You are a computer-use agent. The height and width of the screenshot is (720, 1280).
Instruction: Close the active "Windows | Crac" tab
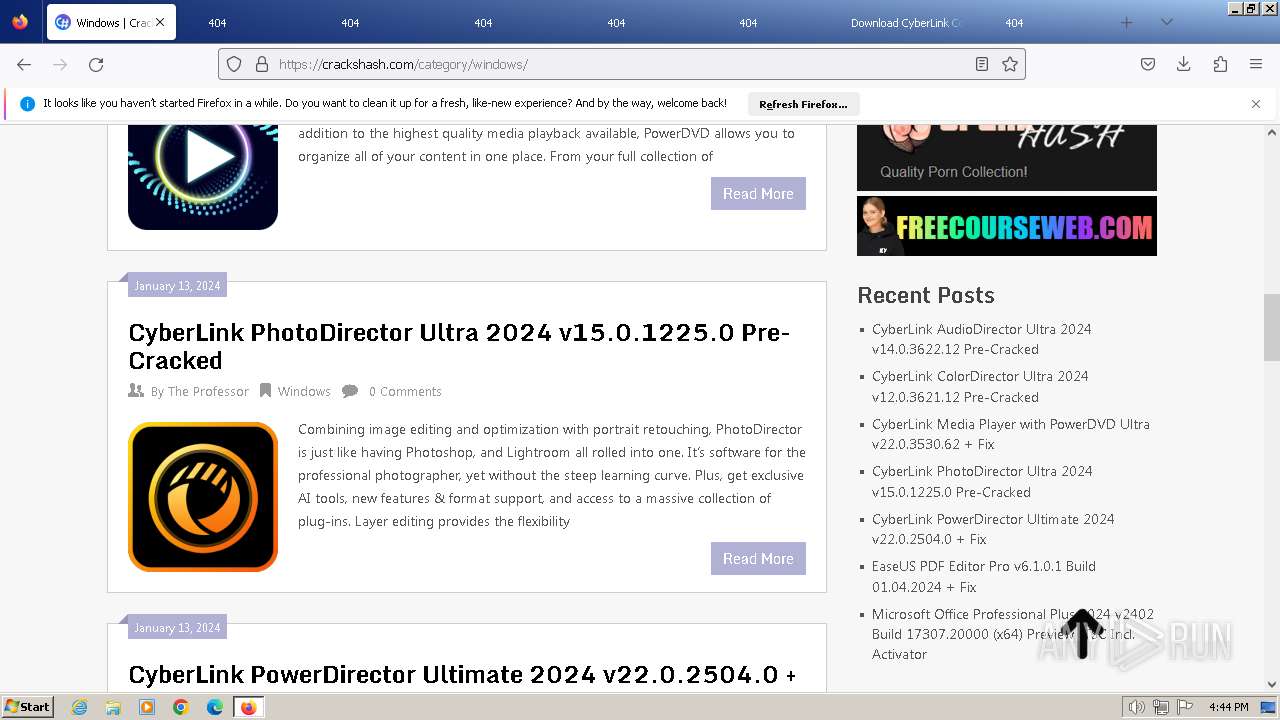160,22
